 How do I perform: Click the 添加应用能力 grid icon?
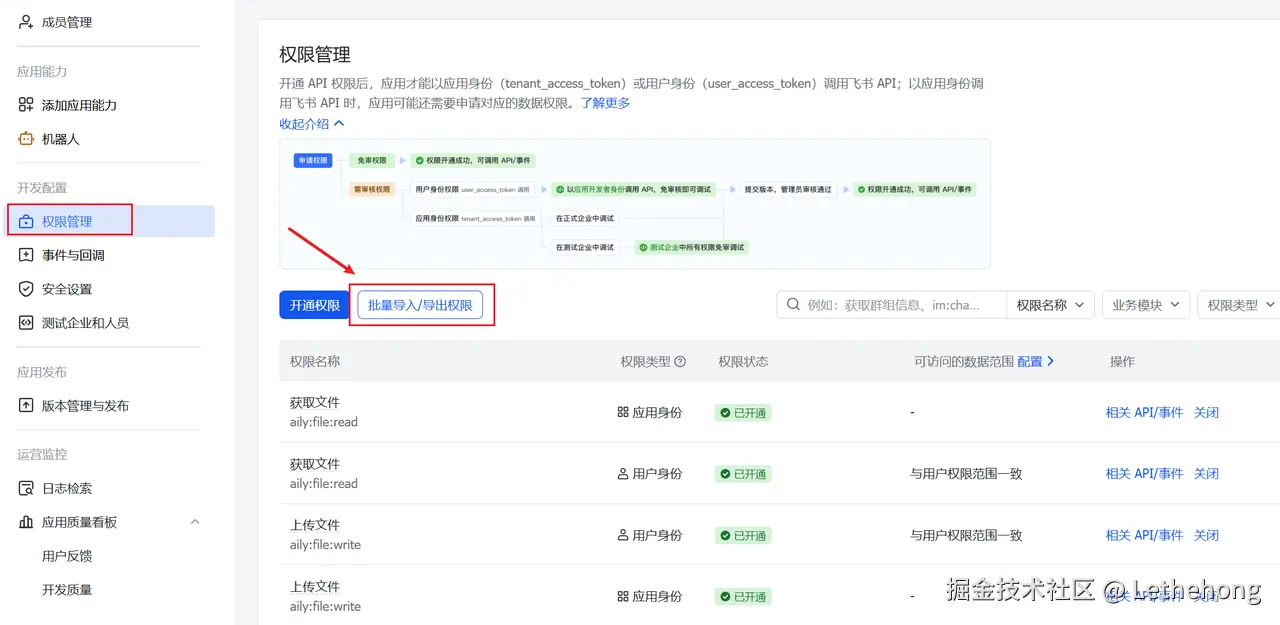click(x=26, y=105)
